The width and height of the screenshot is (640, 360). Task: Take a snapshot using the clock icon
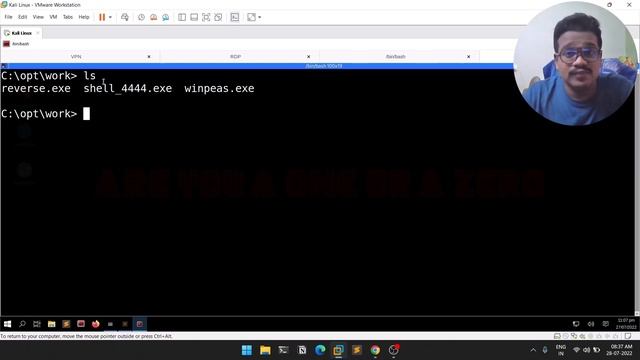[141, 17]
